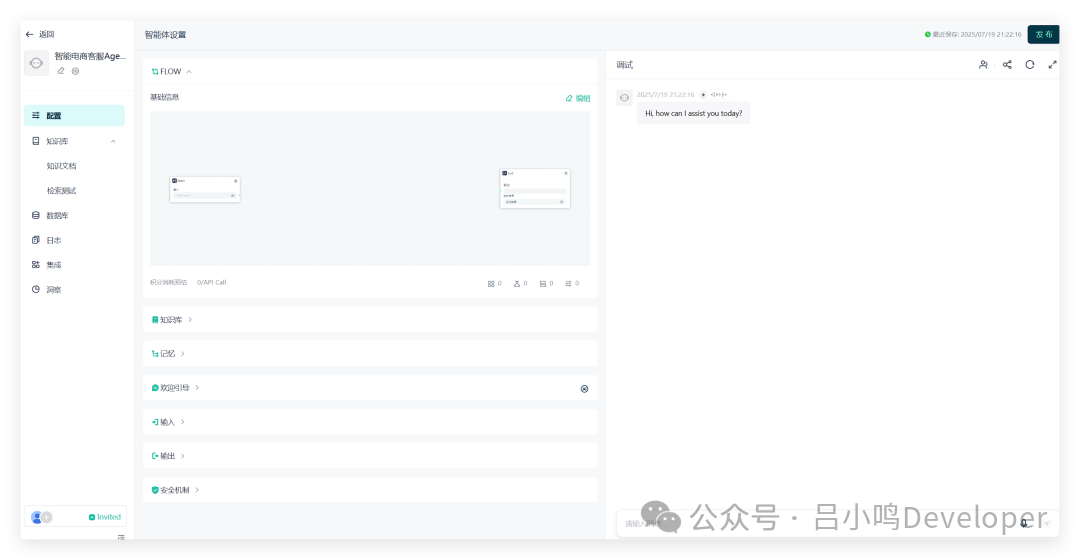Click the grid components count icon

[x=491, y=284]
